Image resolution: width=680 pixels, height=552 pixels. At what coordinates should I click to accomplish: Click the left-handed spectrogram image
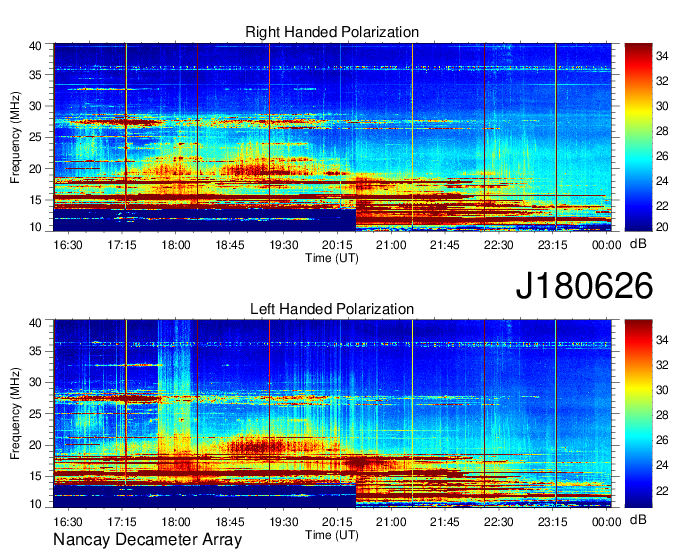[x=332, y=414]
